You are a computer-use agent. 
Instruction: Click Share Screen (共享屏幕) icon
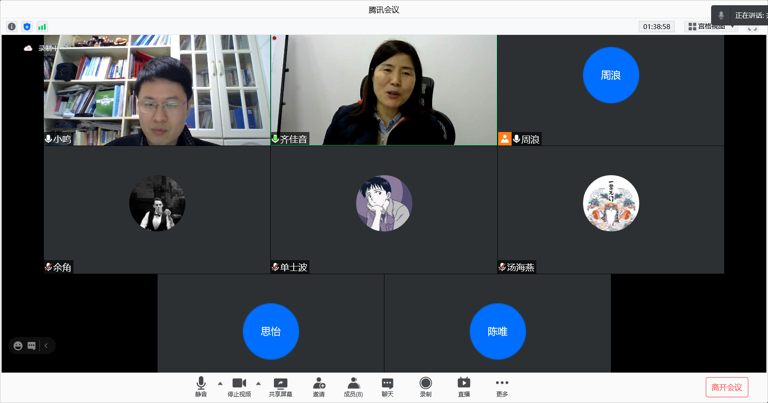(x=280, y=386)
